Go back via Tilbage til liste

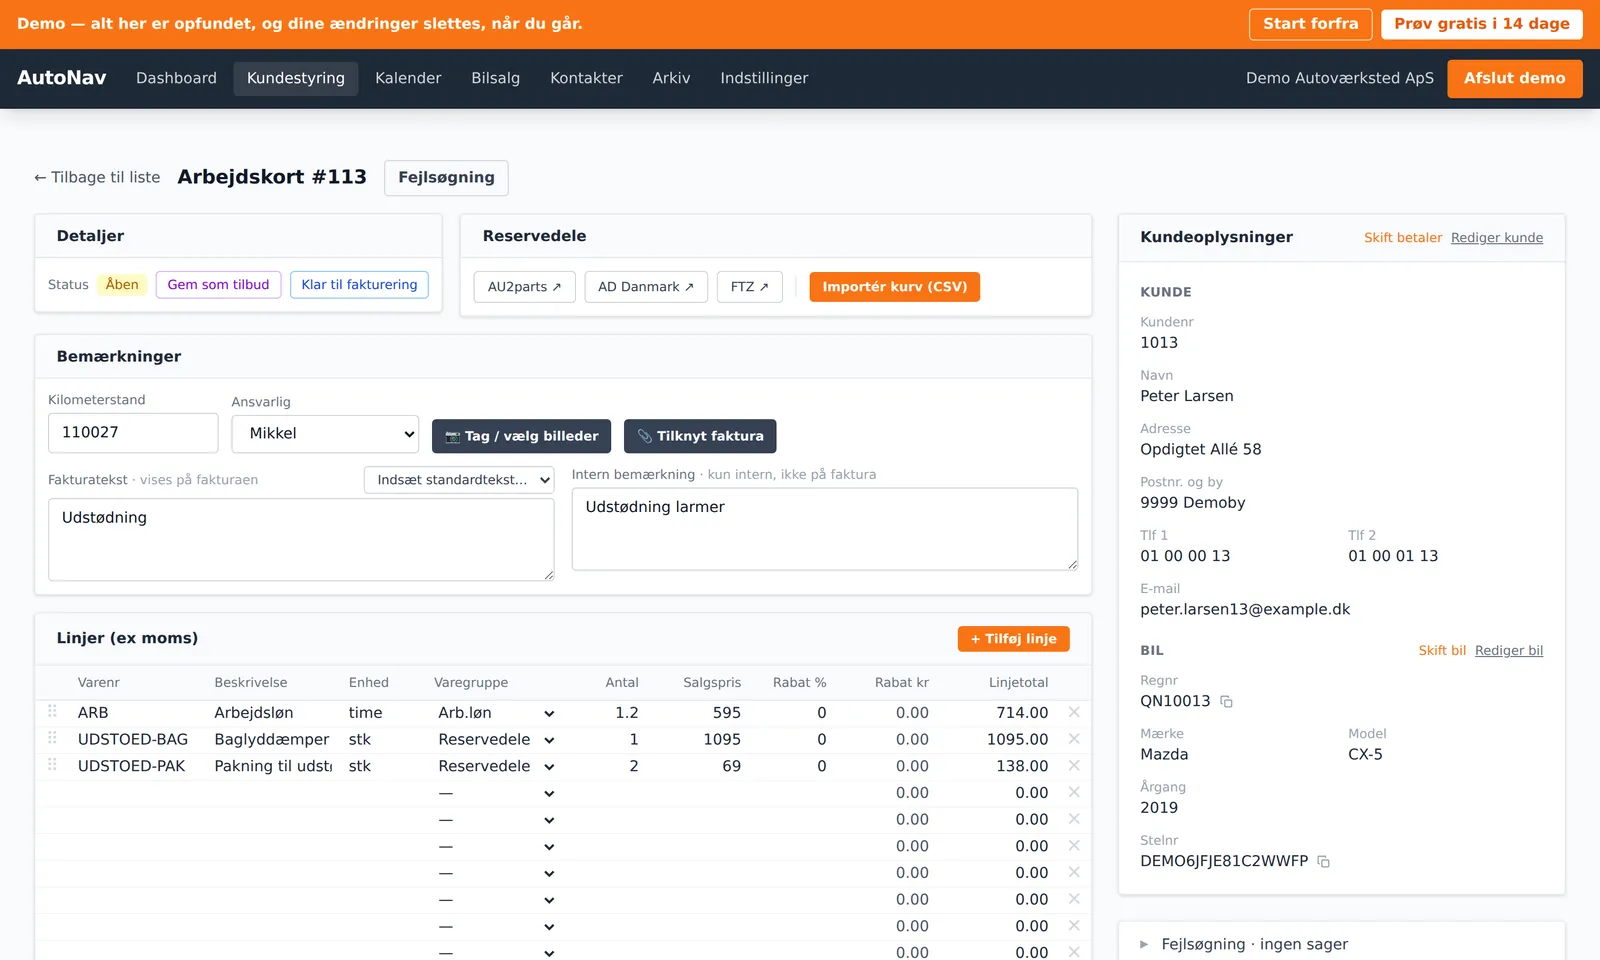click(x=97, y=178)
